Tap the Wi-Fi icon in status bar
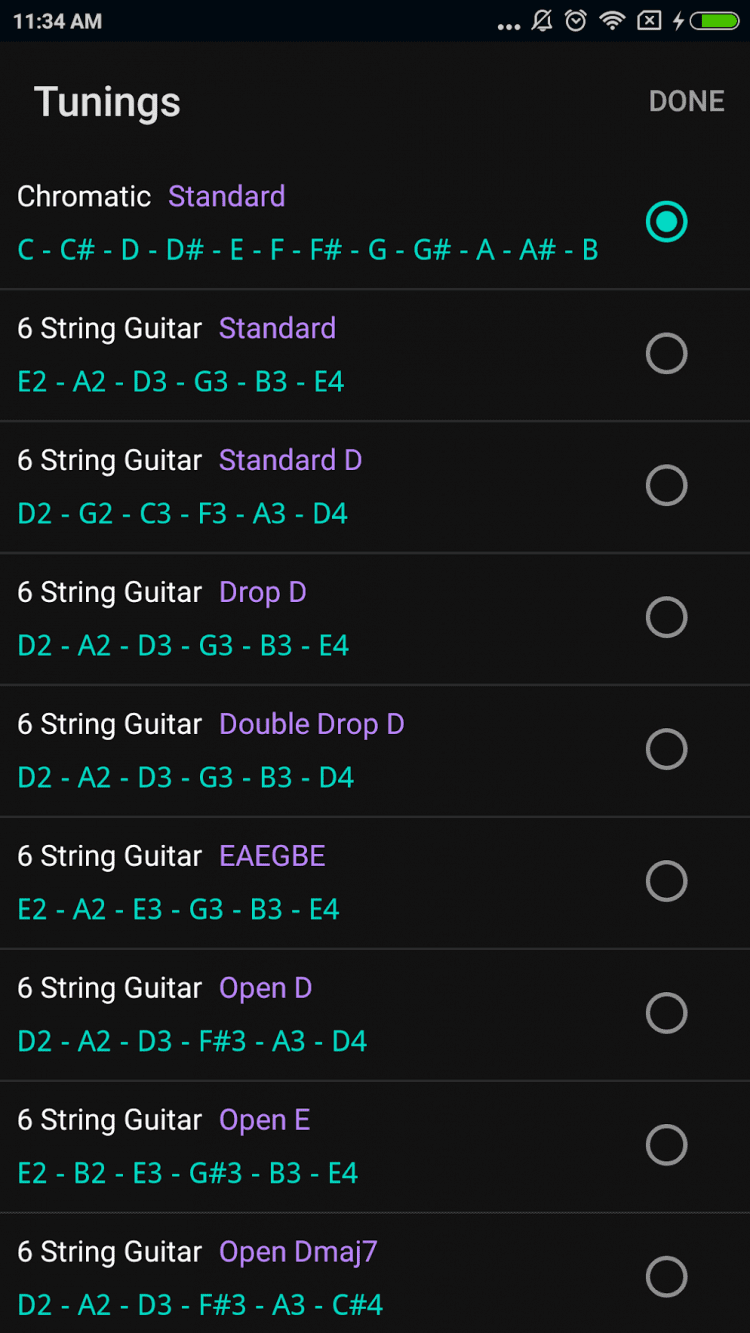Viewport: 750px width, 1333px height. [612, 21]
